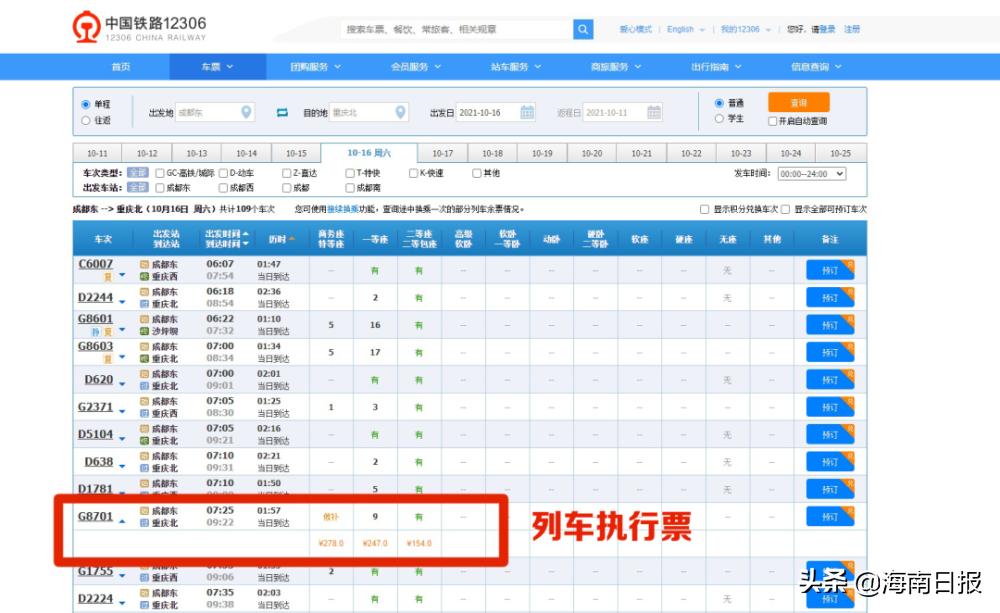The width and height of the screenshot is (1000, 613).
Task: Switch to the 10-17 date tab
Action: coord(443,152)
